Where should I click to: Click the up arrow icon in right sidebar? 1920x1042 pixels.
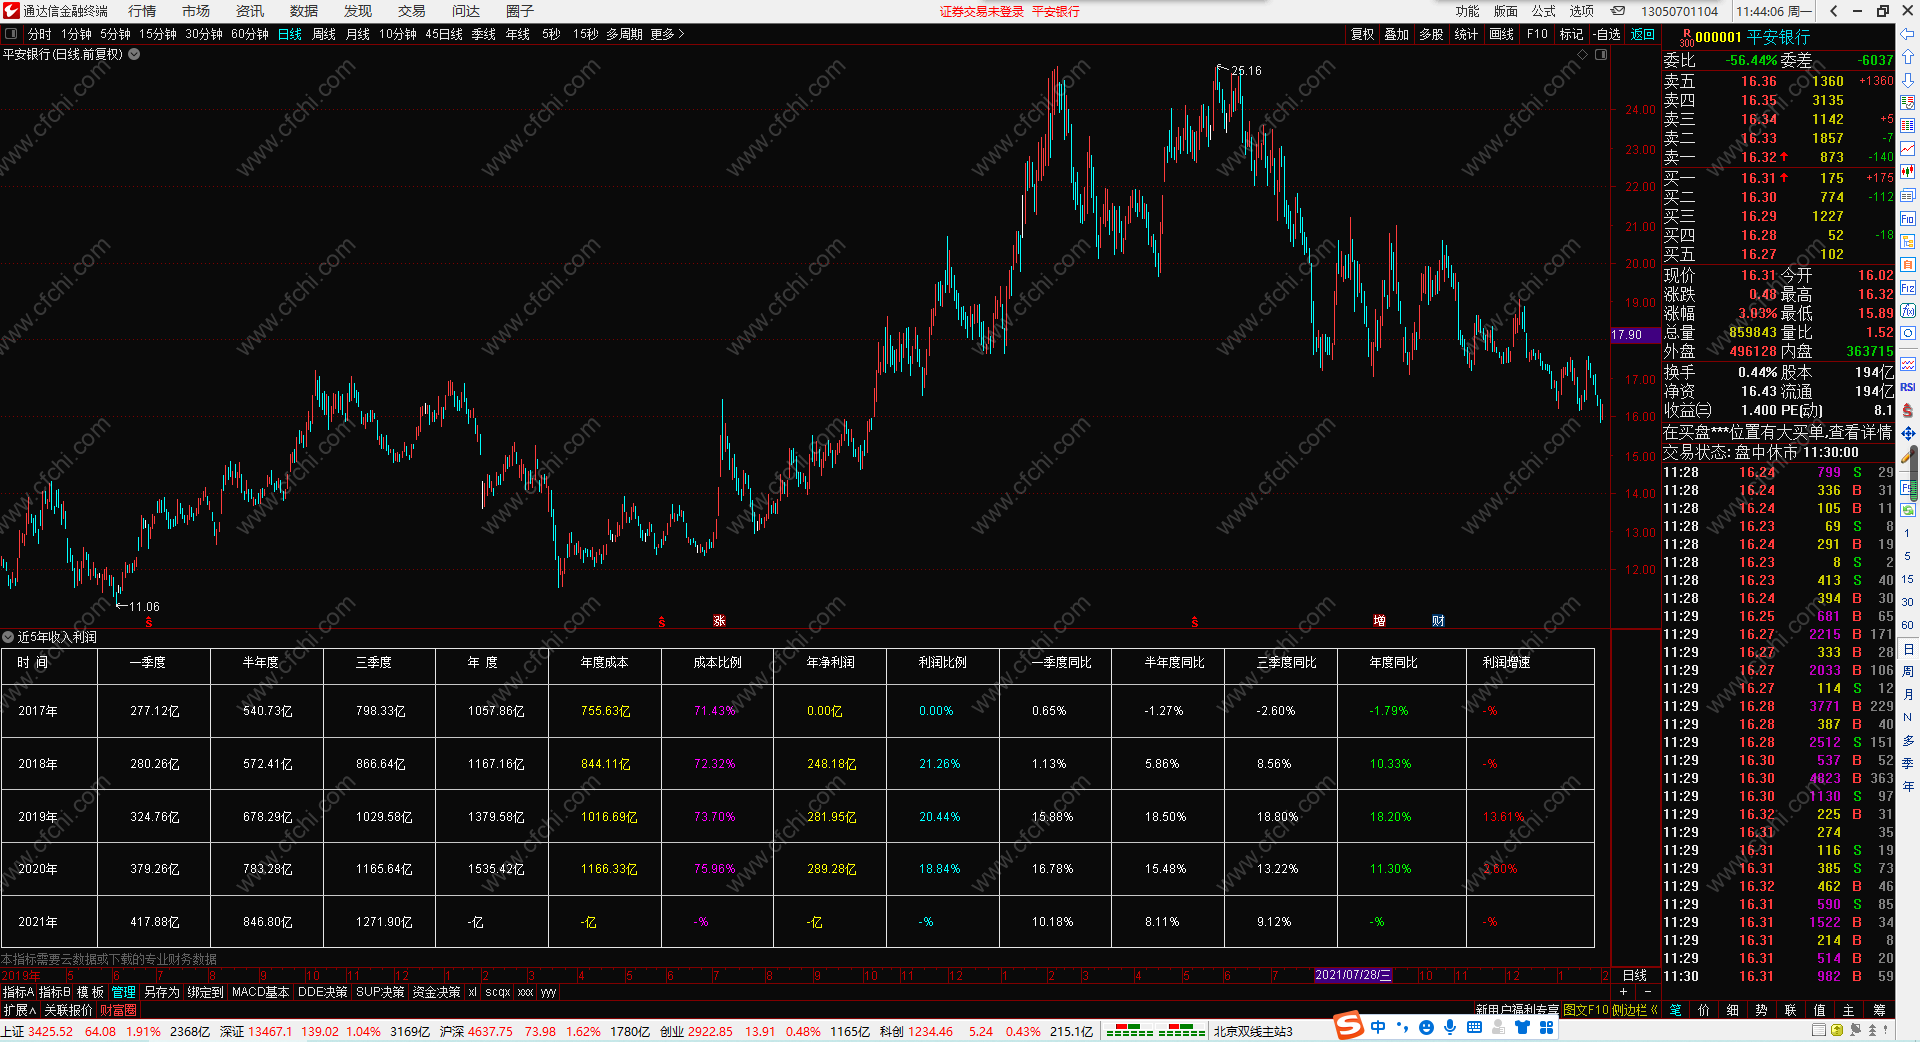tap(1908, 57)
